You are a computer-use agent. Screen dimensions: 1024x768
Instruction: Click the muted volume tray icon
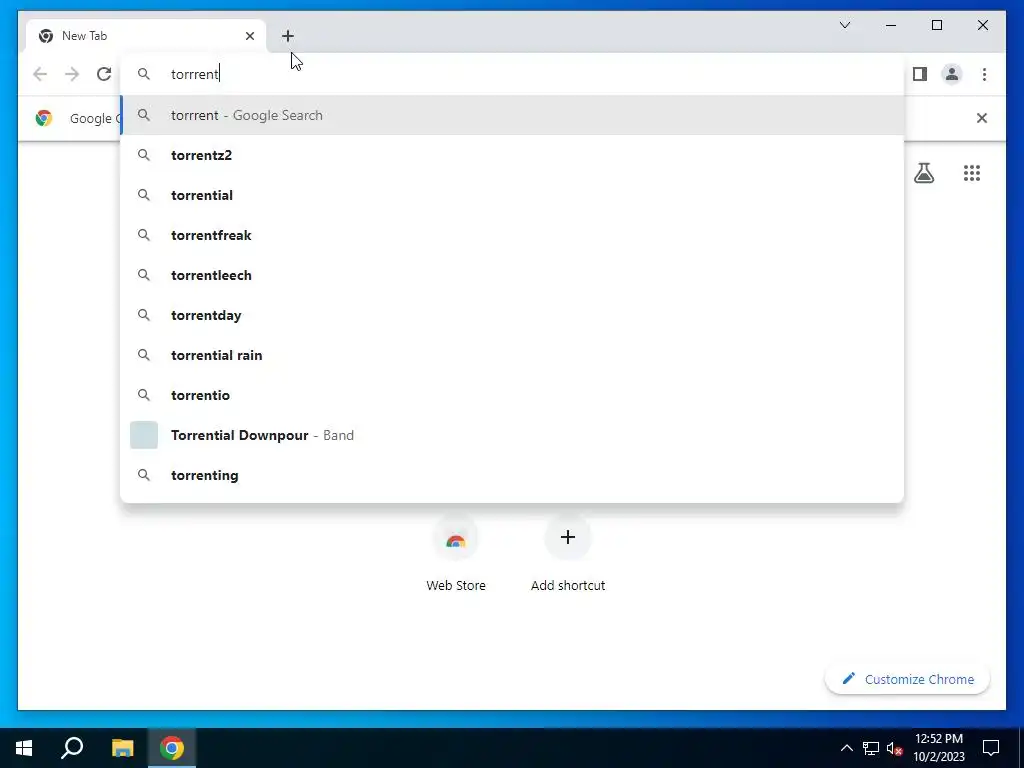click(x=894, y=748)
